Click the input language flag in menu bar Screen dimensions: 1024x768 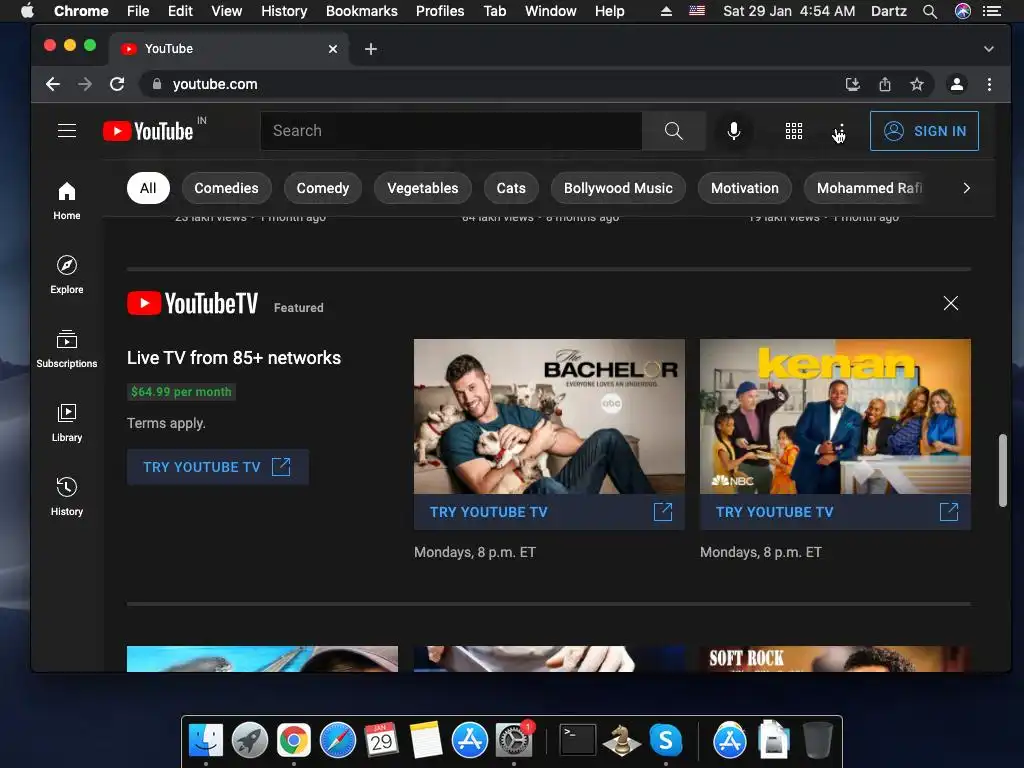(697, 11)
